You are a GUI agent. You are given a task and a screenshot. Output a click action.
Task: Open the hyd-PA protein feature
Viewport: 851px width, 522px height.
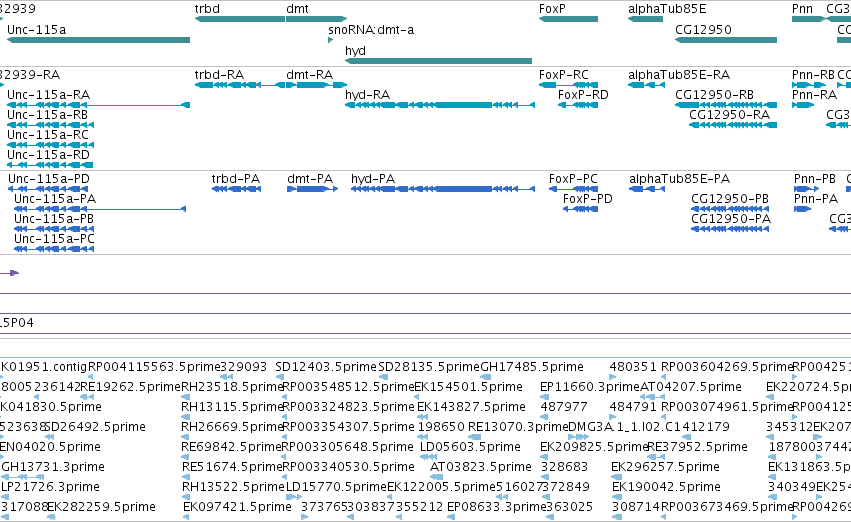[443, 189]
